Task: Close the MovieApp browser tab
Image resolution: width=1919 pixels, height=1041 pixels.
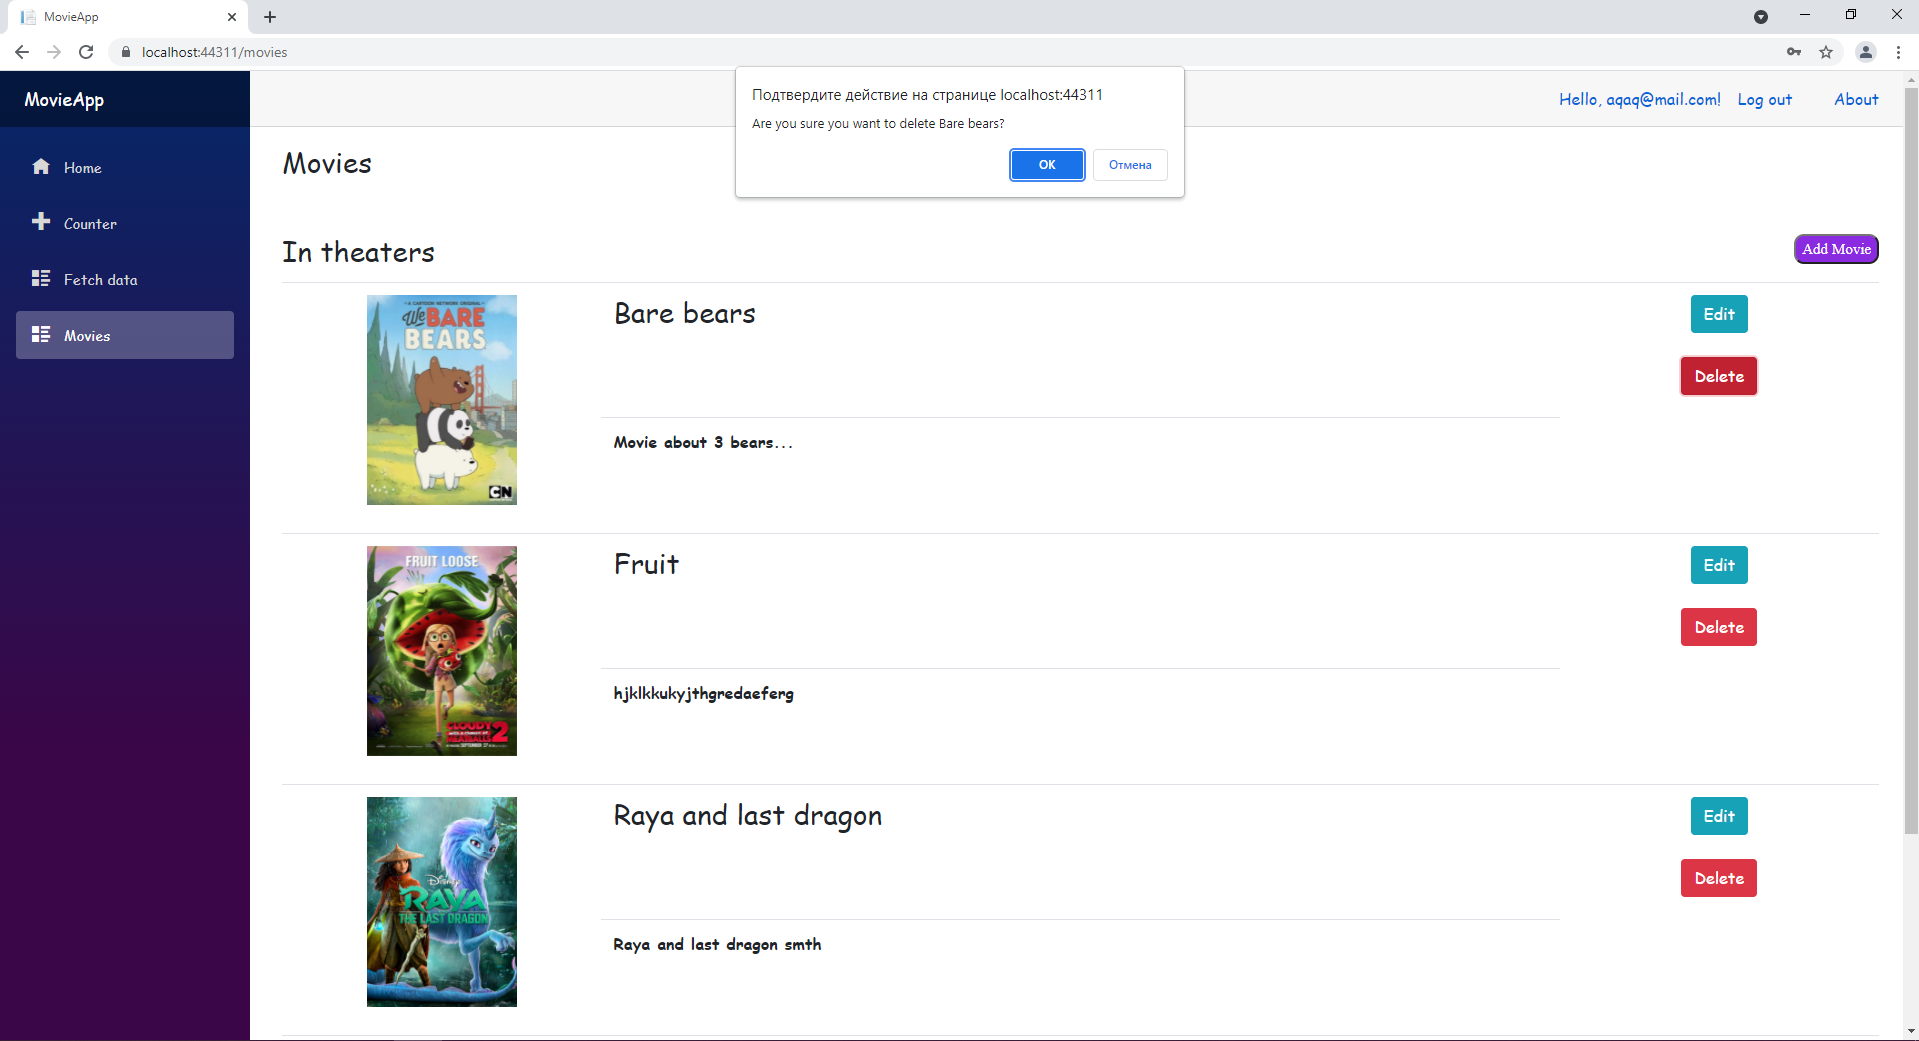Action: [x=231, y=17]
